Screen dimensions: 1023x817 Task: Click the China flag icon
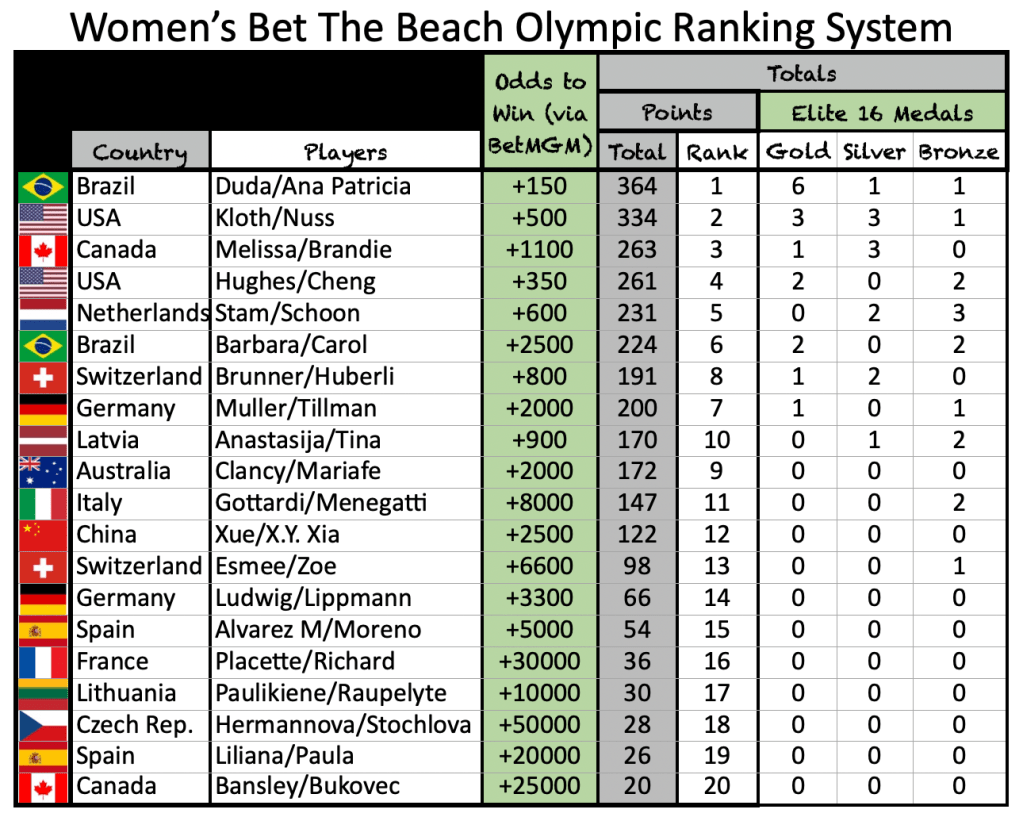pos(43,534)
